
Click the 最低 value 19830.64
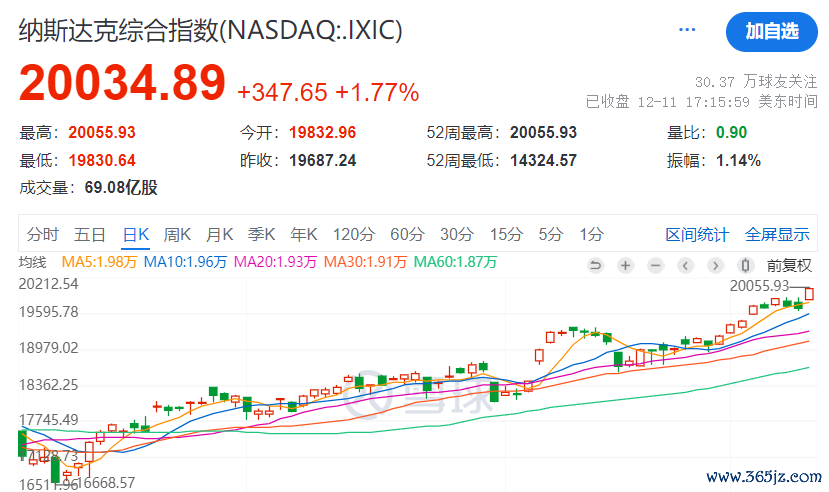pos(102,160)
